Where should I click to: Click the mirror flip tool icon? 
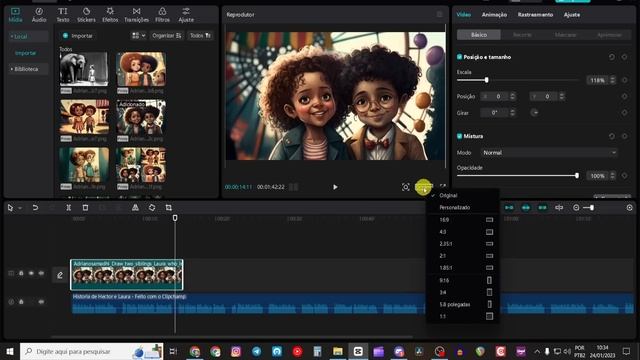pos(135,207)
